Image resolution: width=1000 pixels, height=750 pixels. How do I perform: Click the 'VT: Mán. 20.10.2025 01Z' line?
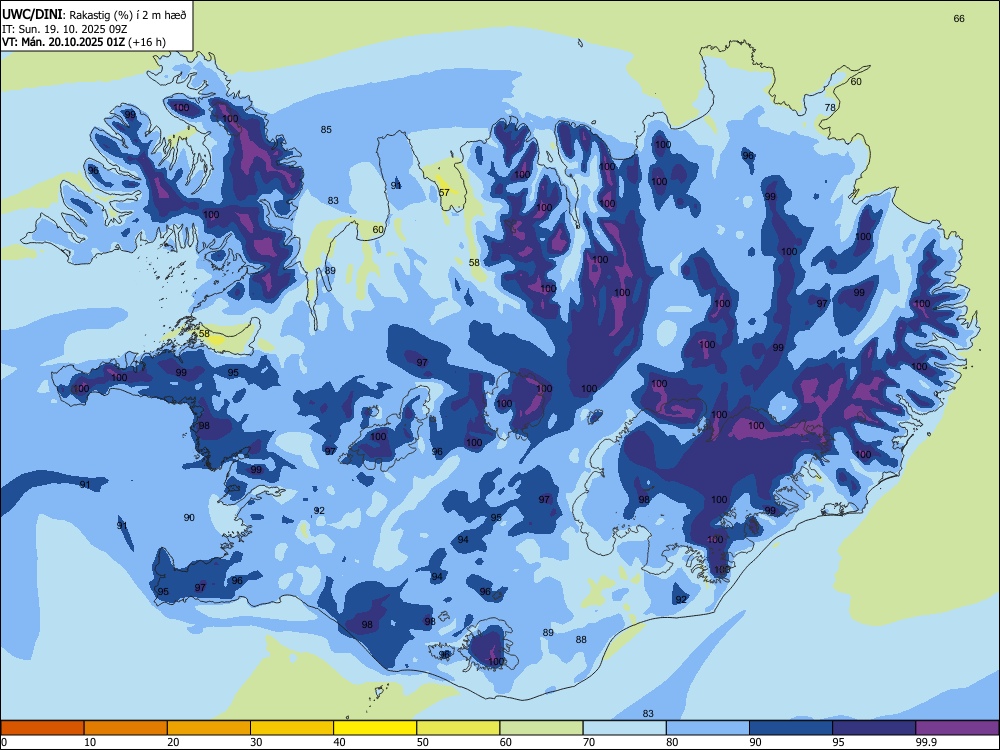63,42
